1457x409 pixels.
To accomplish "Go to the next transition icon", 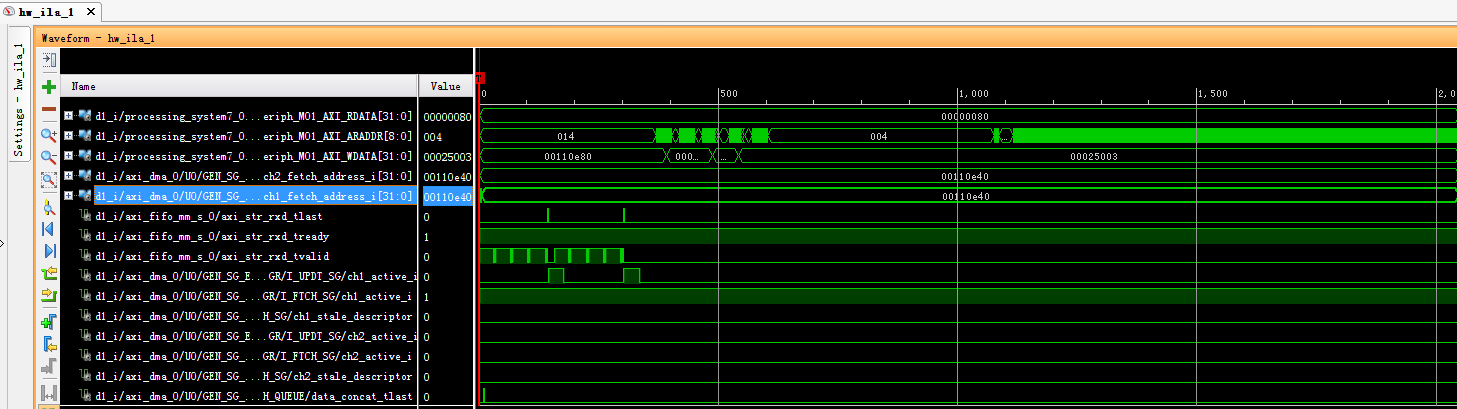I will pyautogui.click(x=49, y=296).
